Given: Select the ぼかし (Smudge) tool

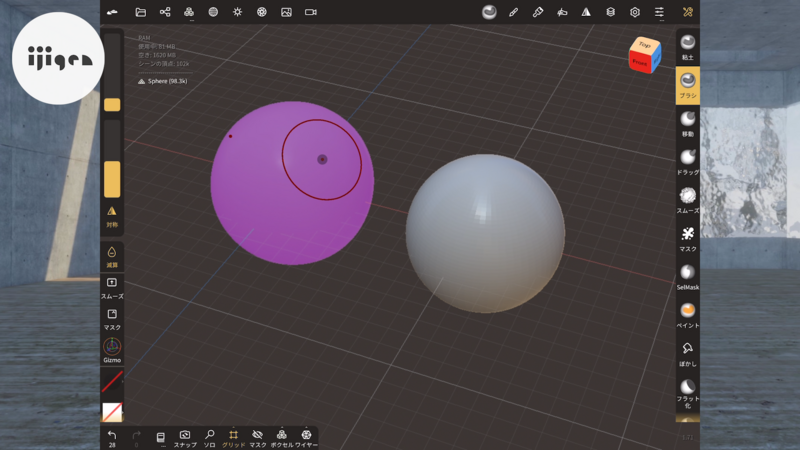Looking at the screenshot, I should coord(688,354).
